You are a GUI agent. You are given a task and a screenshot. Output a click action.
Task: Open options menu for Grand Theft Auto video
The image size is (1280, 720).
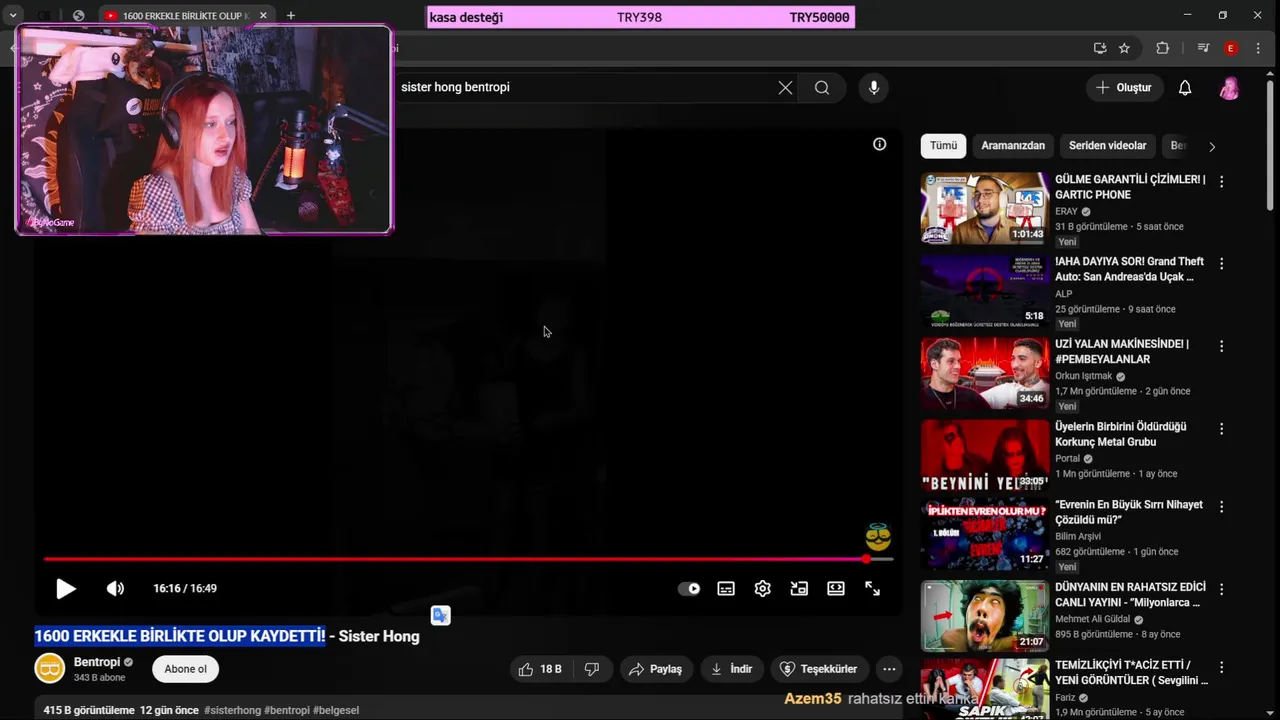(1221, 264)
